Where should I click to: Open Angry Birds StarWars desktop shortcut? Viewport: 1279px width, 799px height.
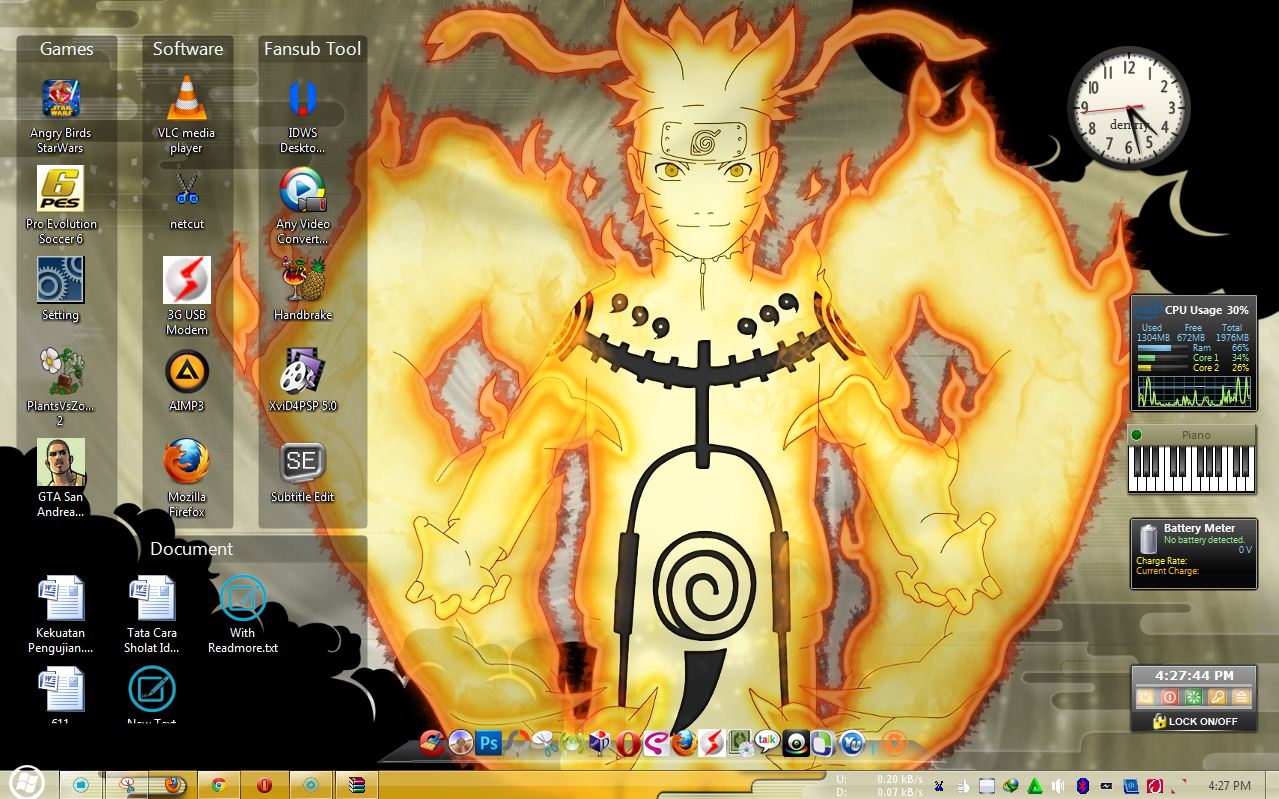[61, 116]
